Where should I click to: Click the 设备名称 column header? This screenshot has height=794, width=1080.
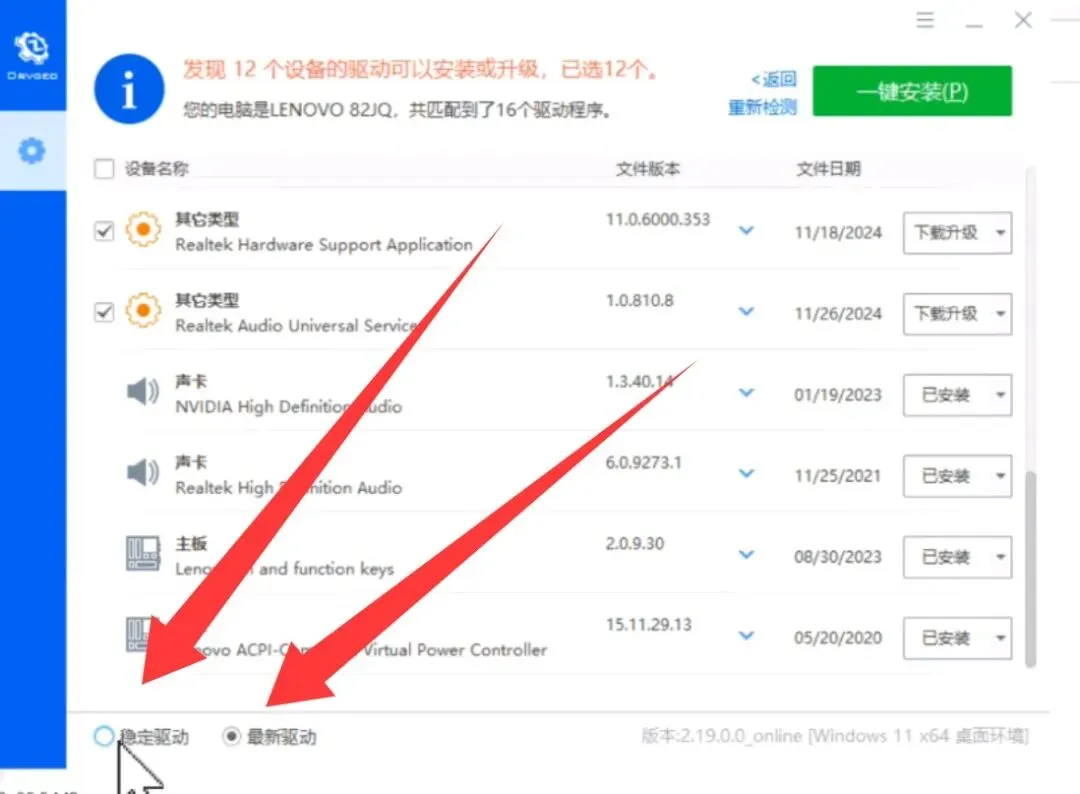click(x=156, y=169)
